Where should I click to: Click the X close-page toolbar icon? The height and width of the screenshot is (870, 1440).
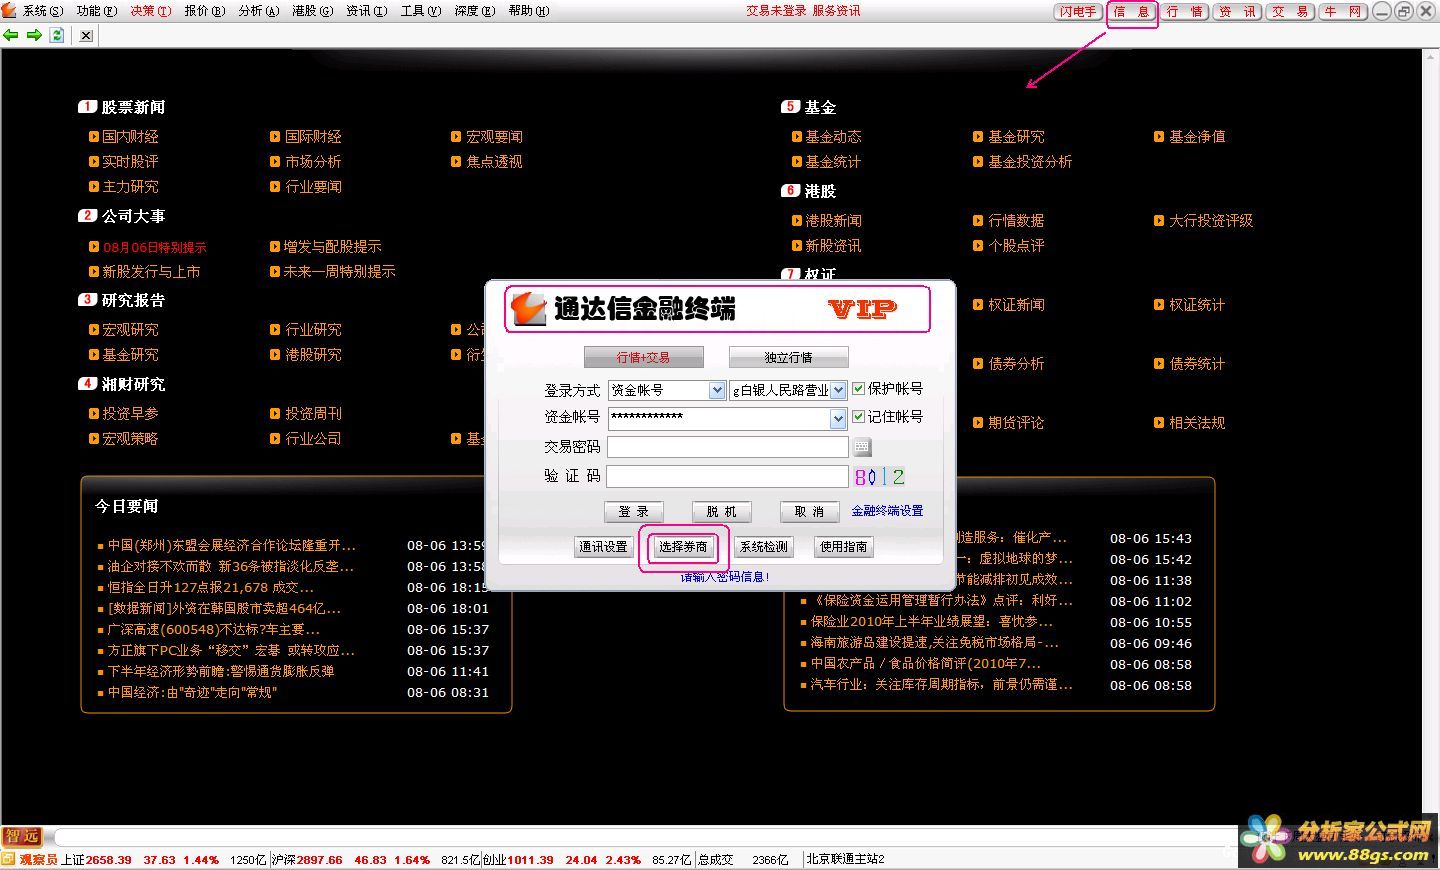click(86, 35)
